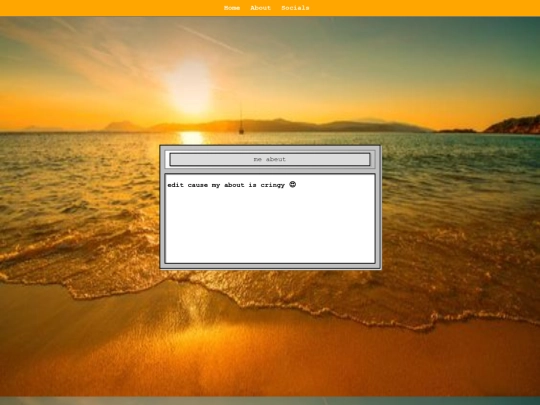Click the sun's reflection on the water
The width and height of the screenshot is (540, 405).
[x=191, y=138]
